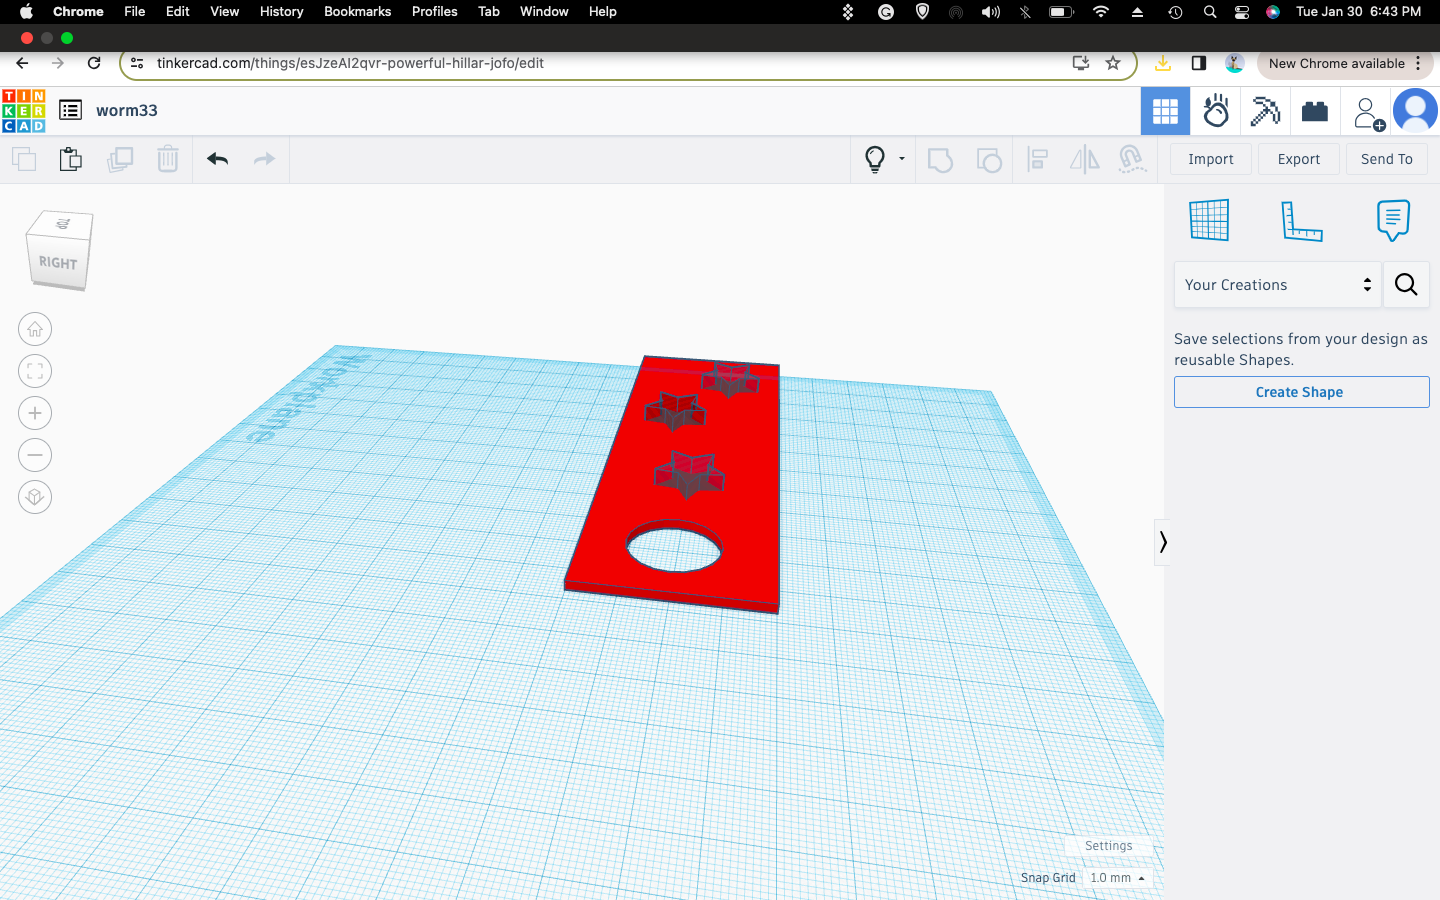
Task: Select the Notes tool icon
Action: pos(1392,220)
